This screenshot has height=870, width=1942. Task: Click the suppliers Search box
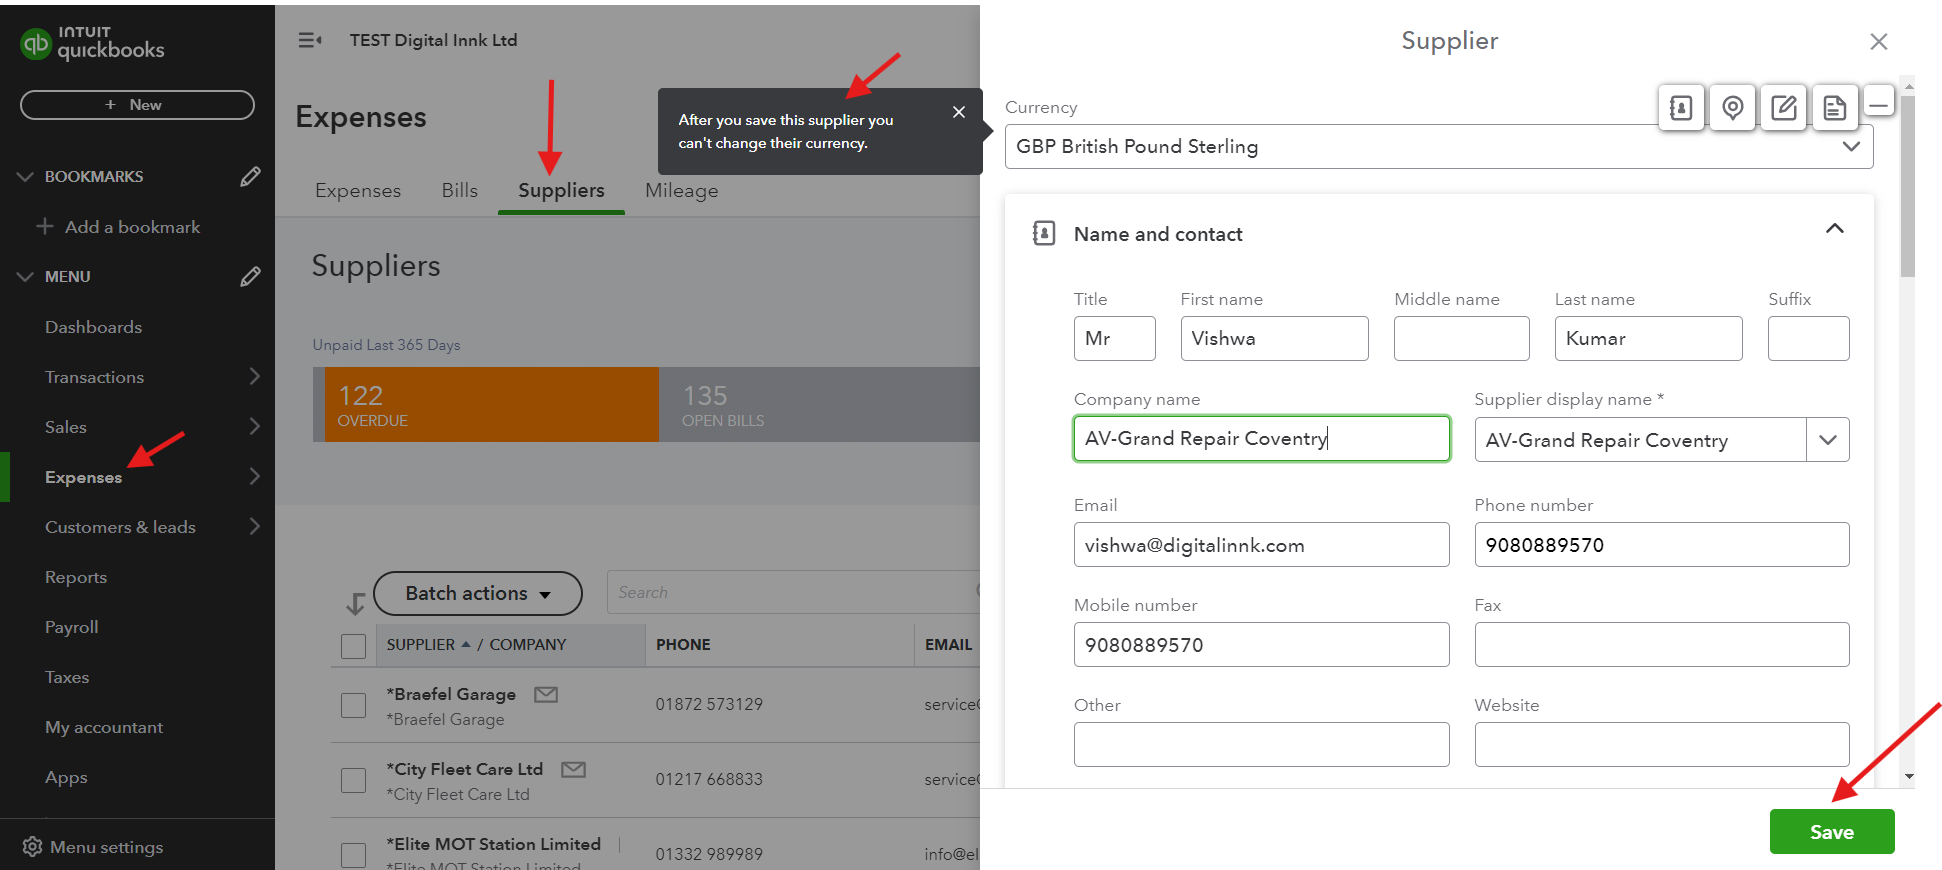pos(794,592)
